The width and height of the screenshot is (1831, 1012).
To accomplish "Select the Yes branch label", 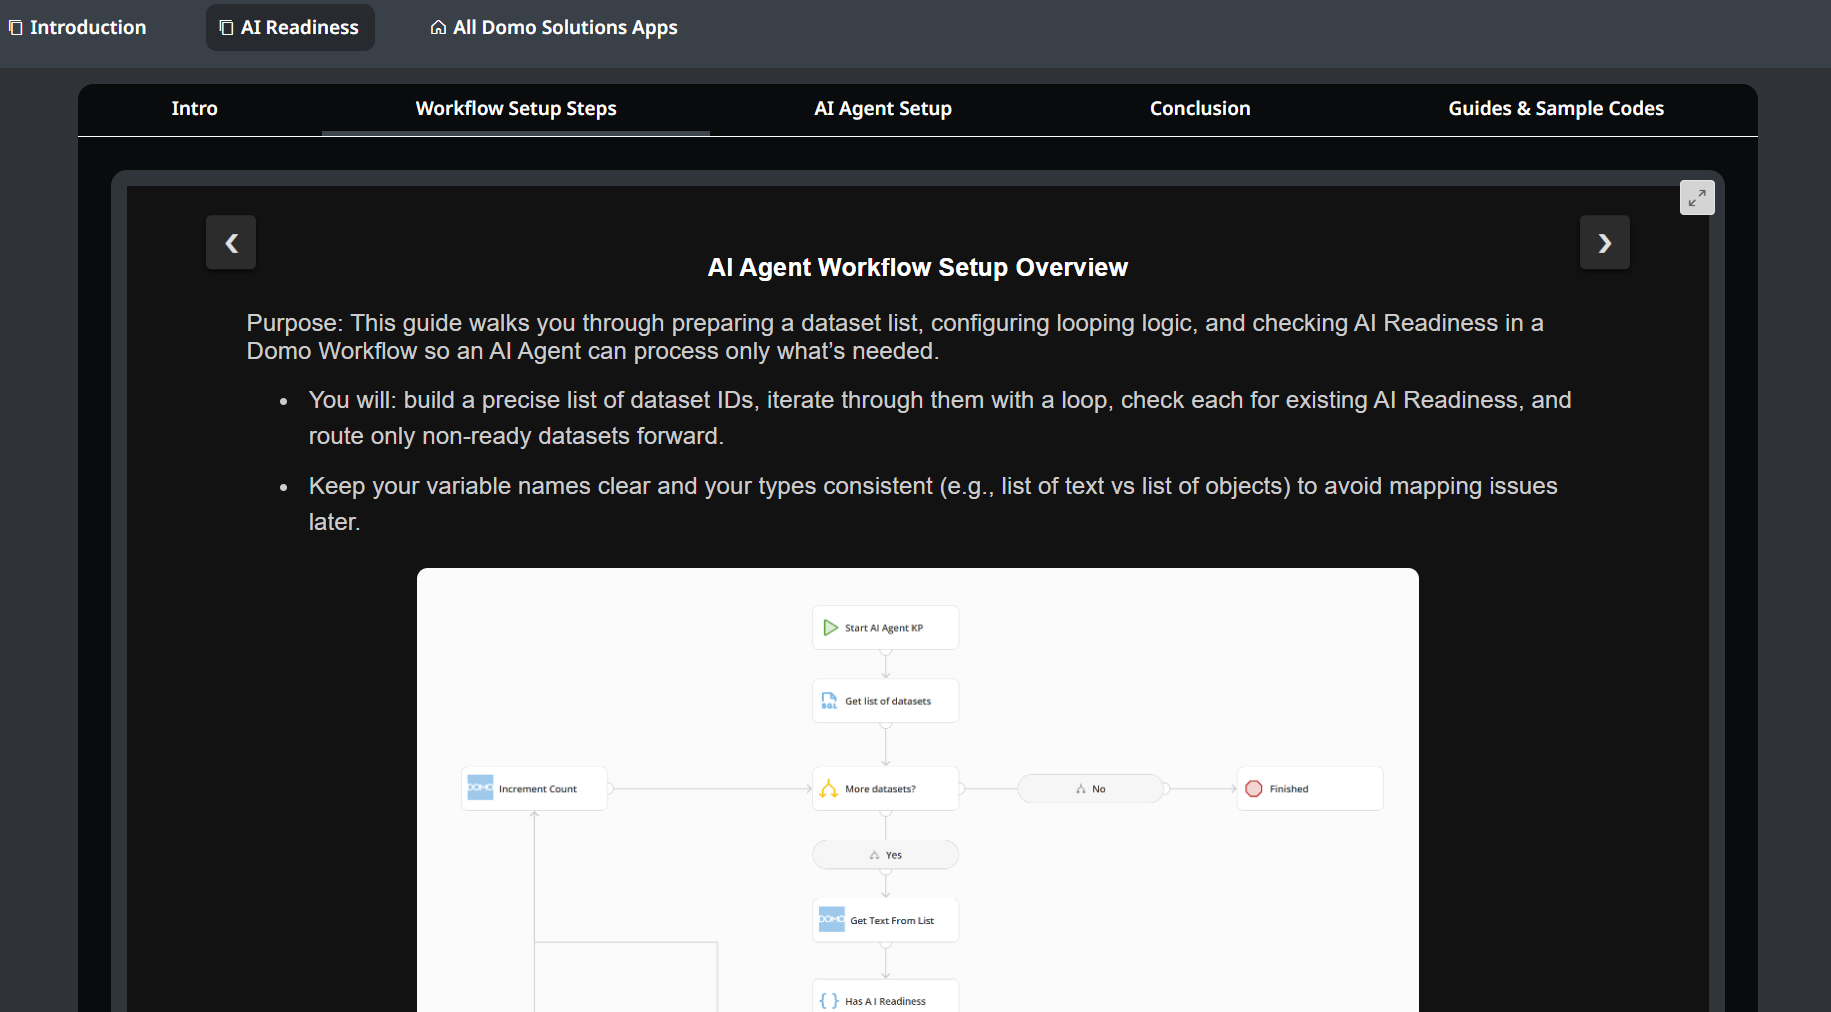I will click(885, 855).
